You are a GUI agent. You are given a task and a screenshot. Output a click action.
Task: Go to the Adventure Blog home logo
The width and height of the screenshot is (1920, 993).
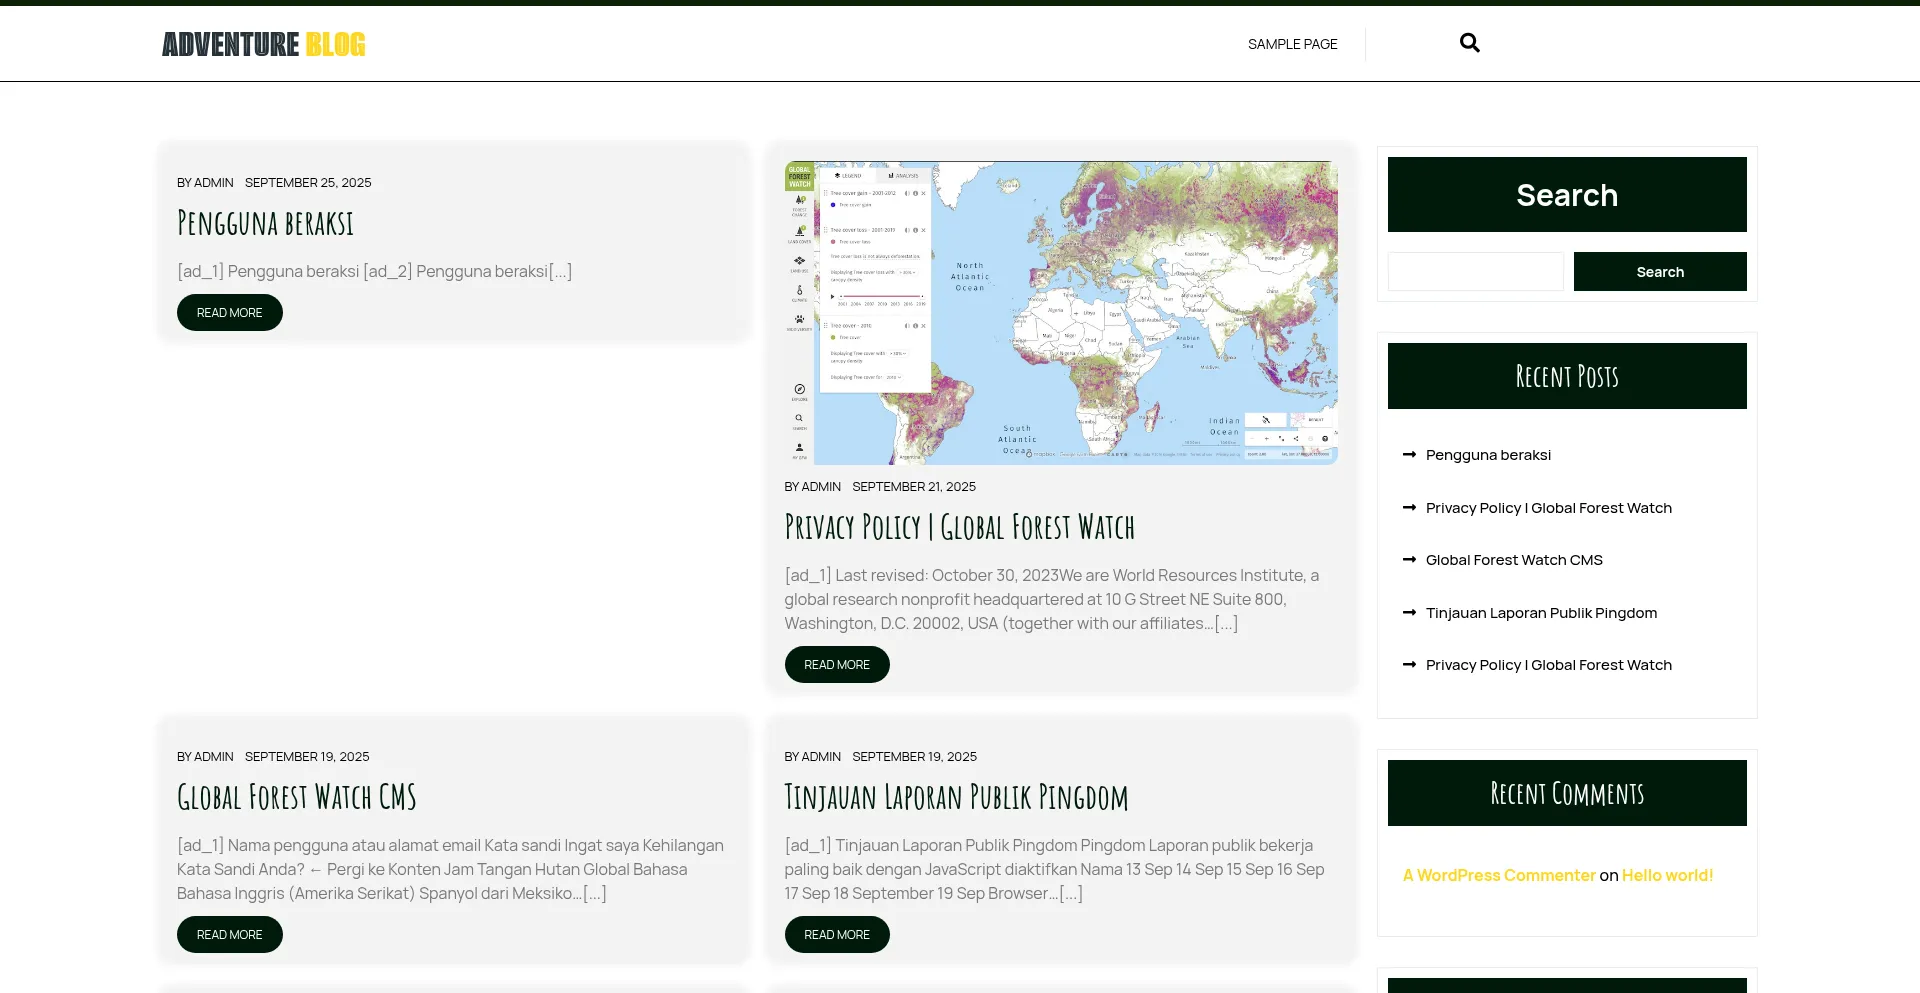click(x=264, y=44)
